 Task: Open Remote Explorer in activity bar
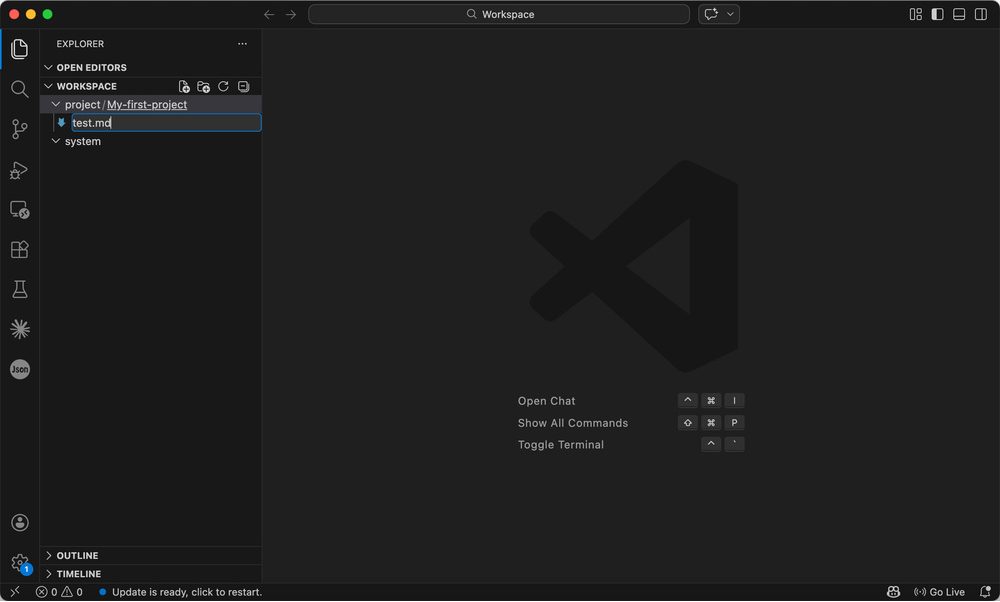(19, 210)
